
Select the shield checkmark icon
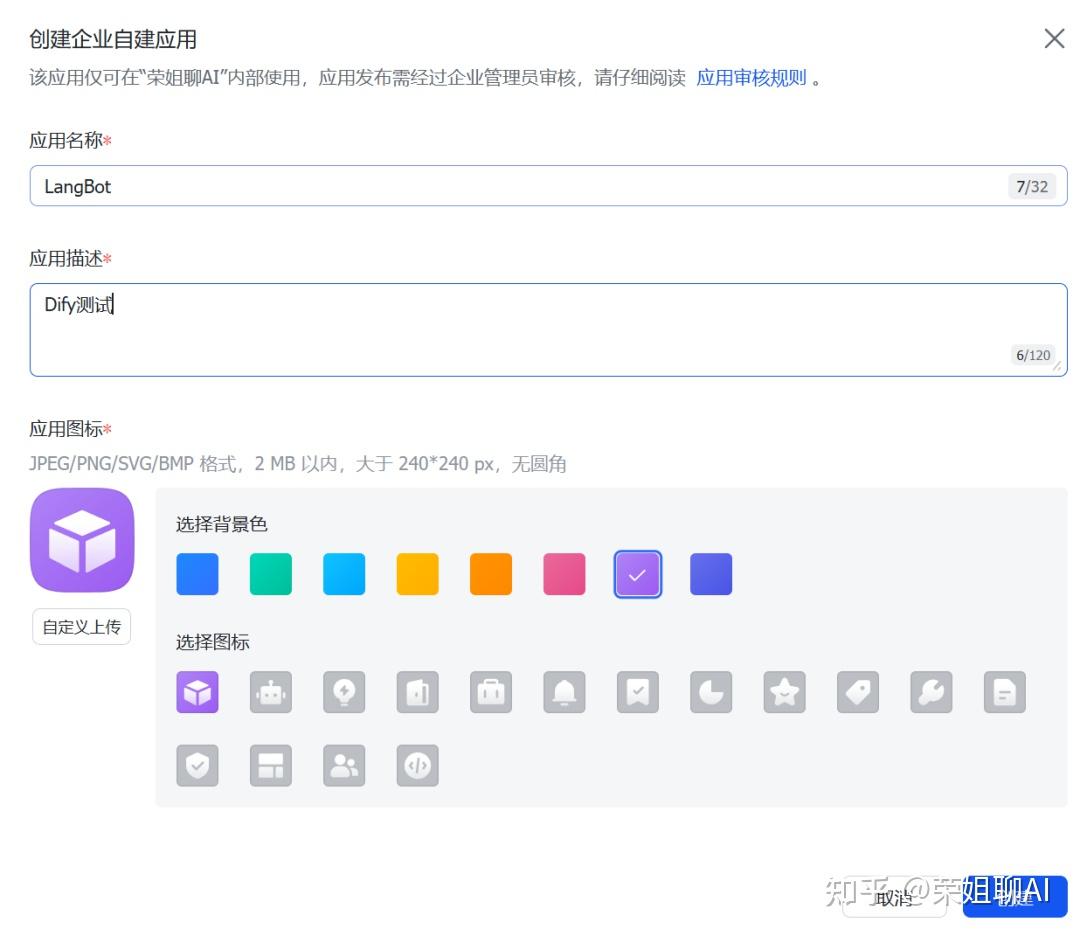pos(197,765)
